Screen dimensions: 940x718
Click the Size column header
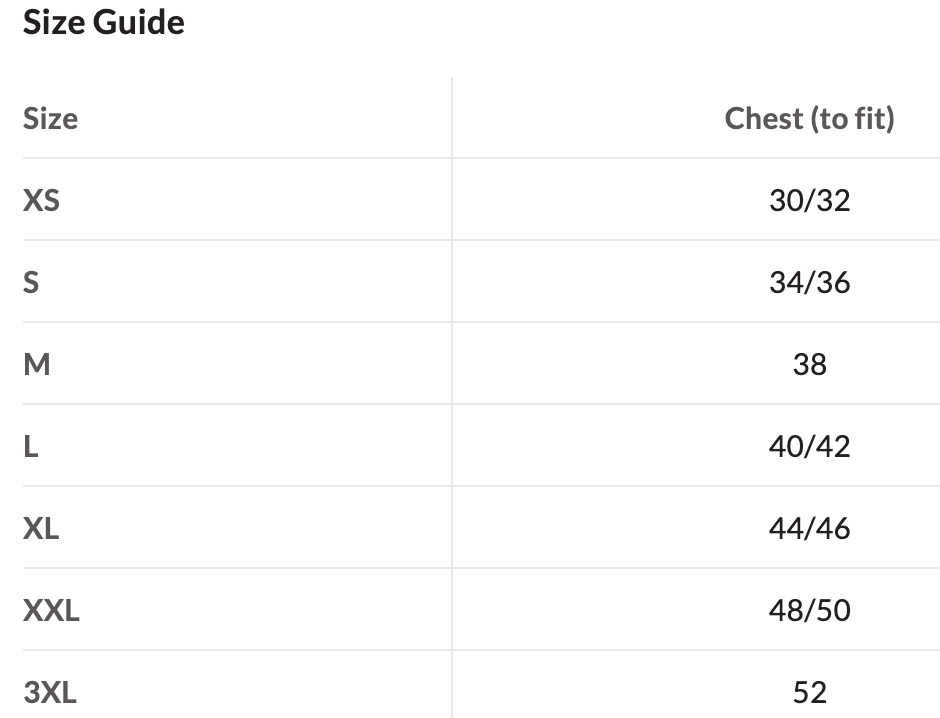(50, 119)
